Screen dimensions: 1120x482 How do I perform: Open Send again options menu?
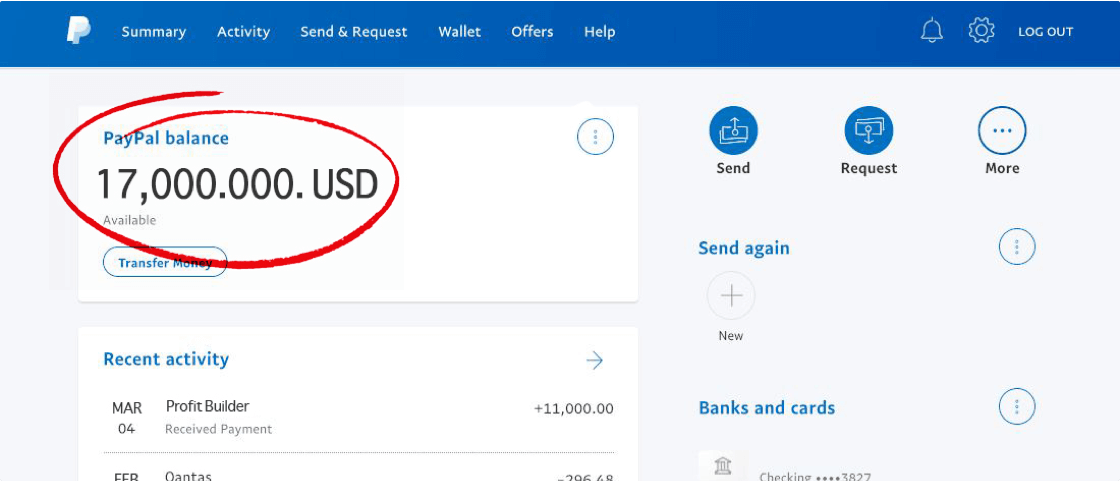pyautogui.click(x=1016, y=247)
